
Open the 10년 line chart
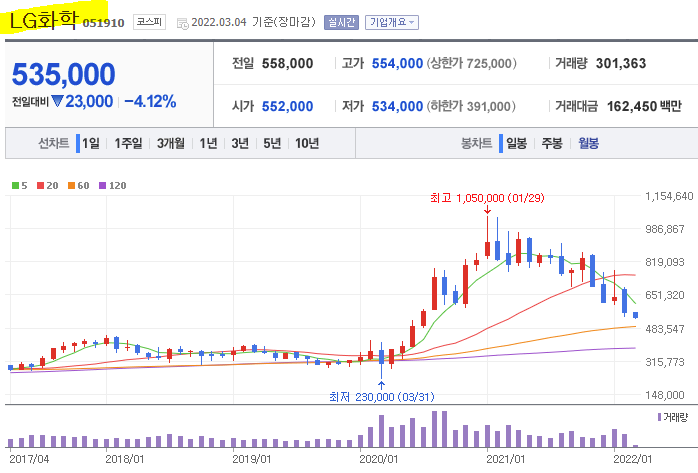[x=307, y=143]
